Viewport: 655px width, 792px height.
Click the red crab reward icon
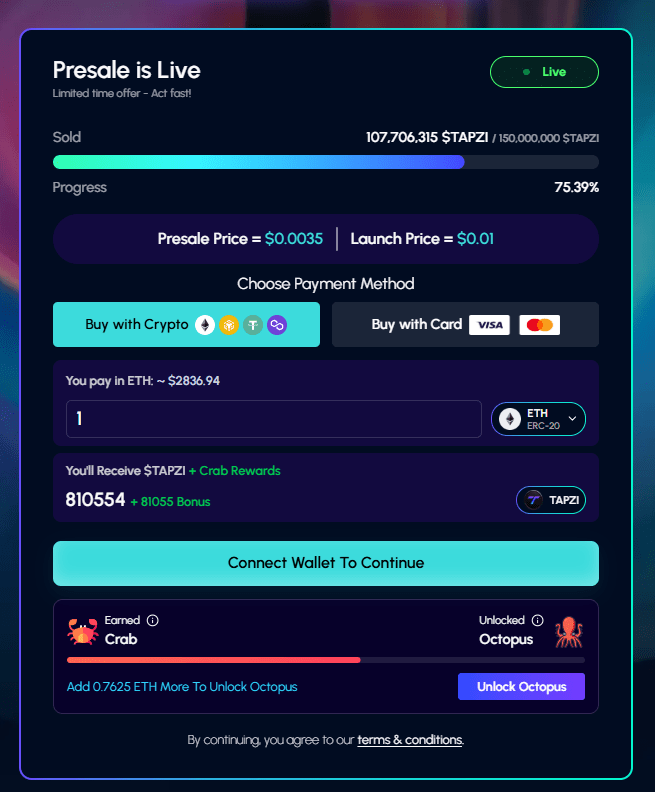82,631
